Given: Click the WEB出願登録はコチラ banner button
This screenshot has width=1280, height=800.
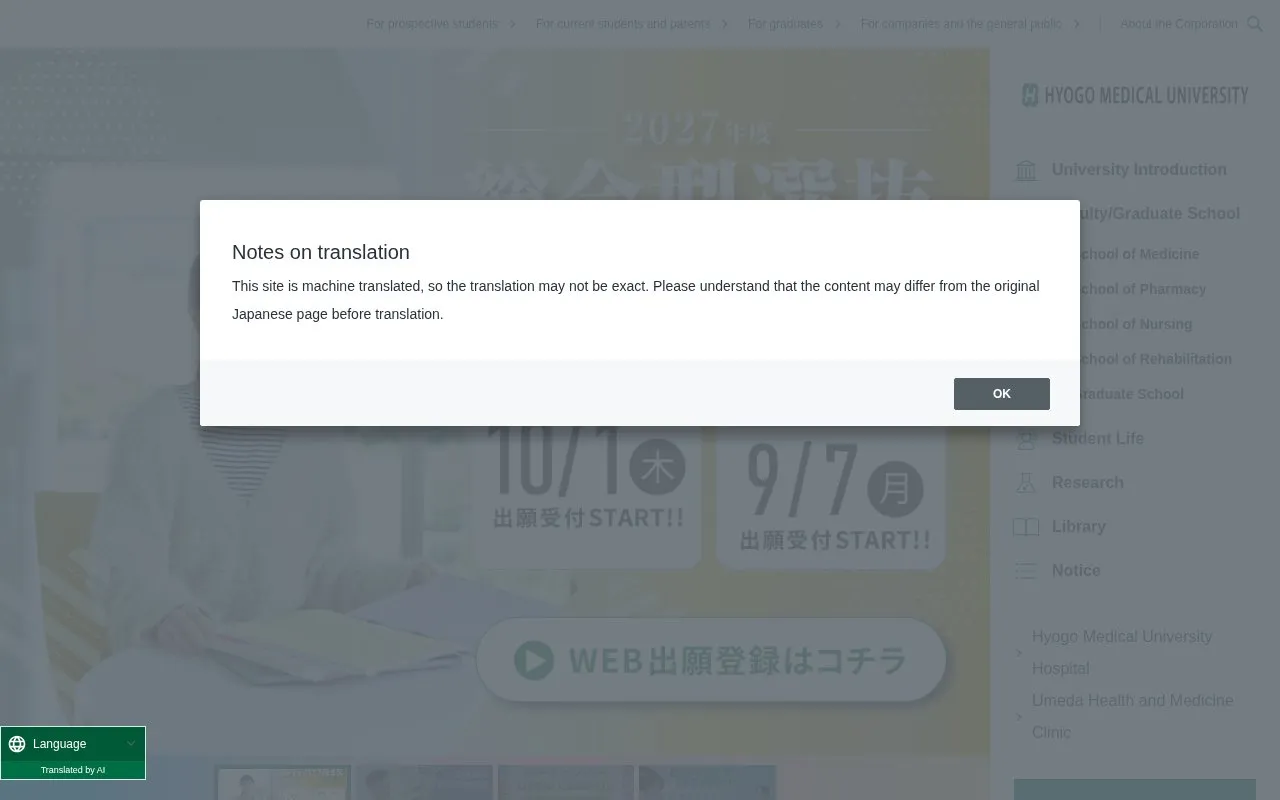Looking at the screenshot, I should coord(711,660).
